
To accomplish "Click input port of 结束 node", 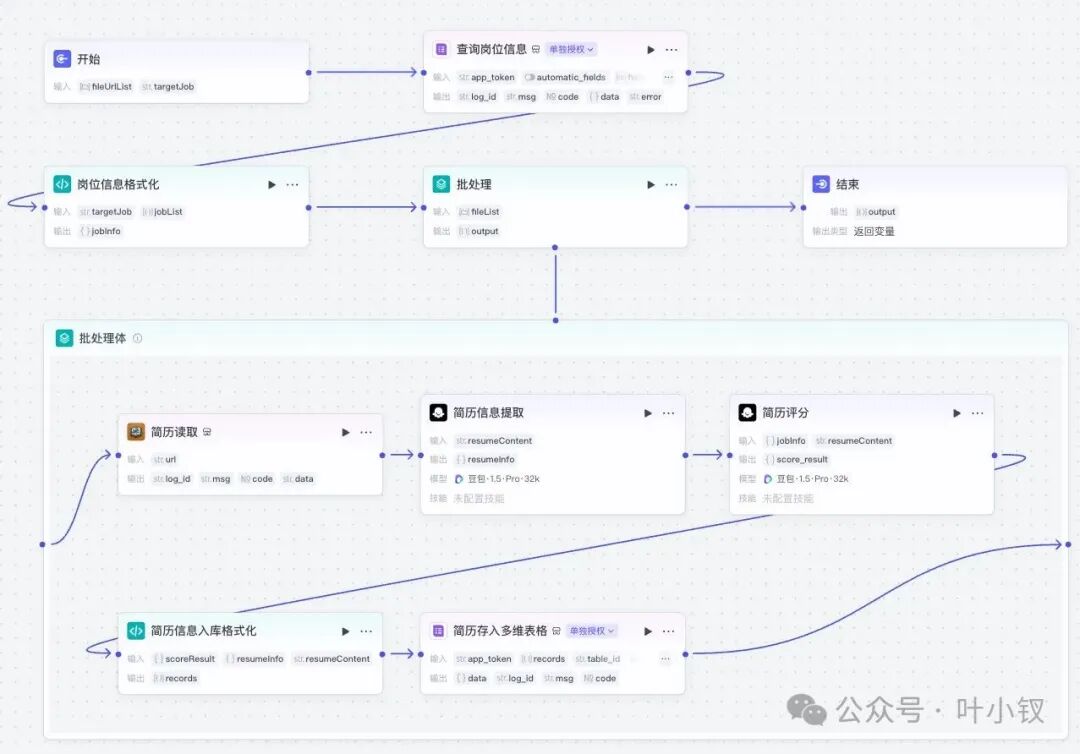I will [803, 207].
